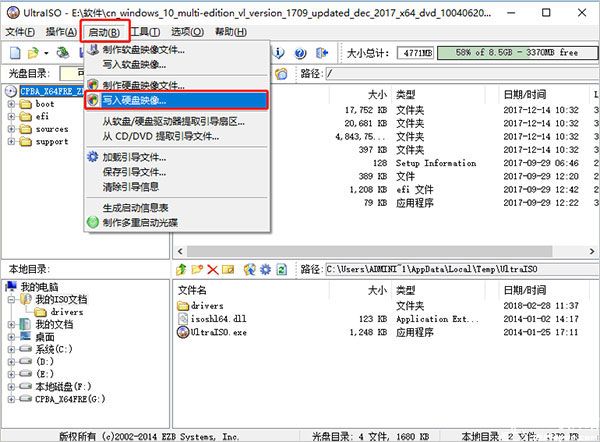
Task: Click the lower 文件名 column header
Action: (192, 290)
